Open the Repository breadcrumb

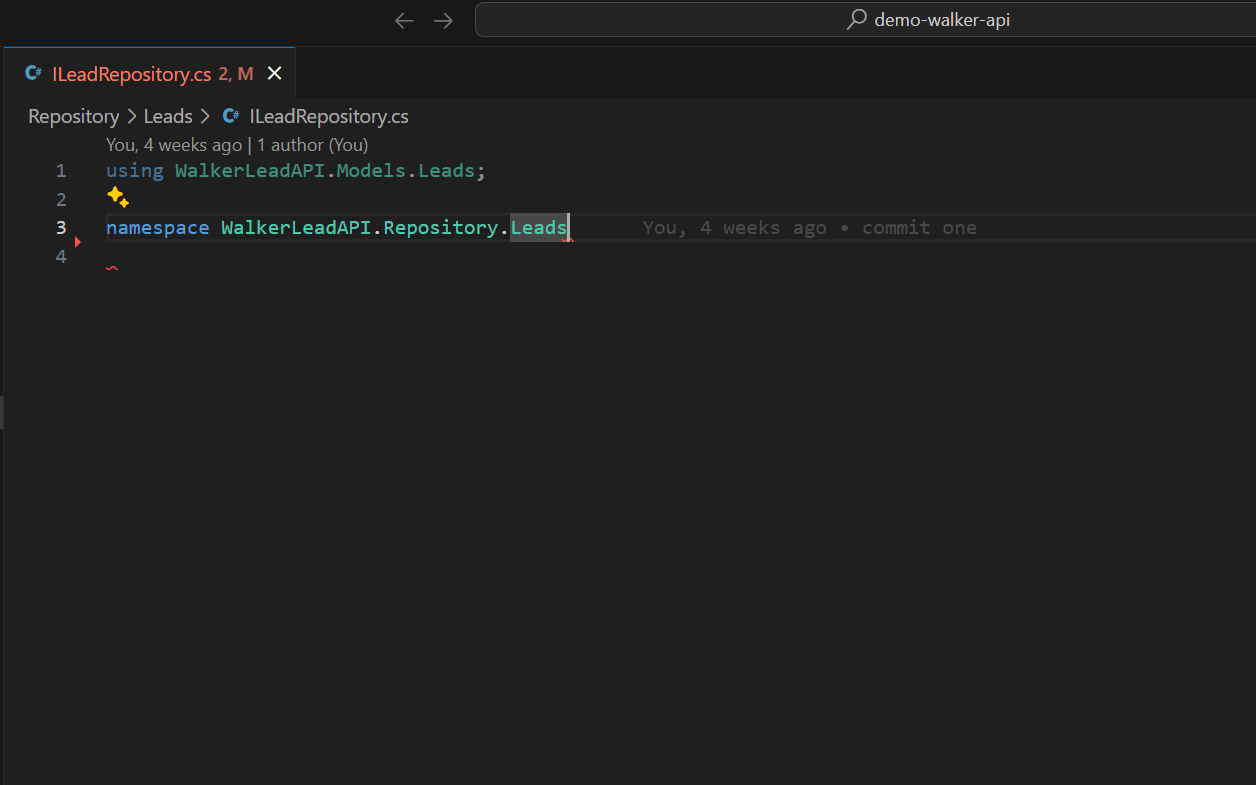pos(73,116)
